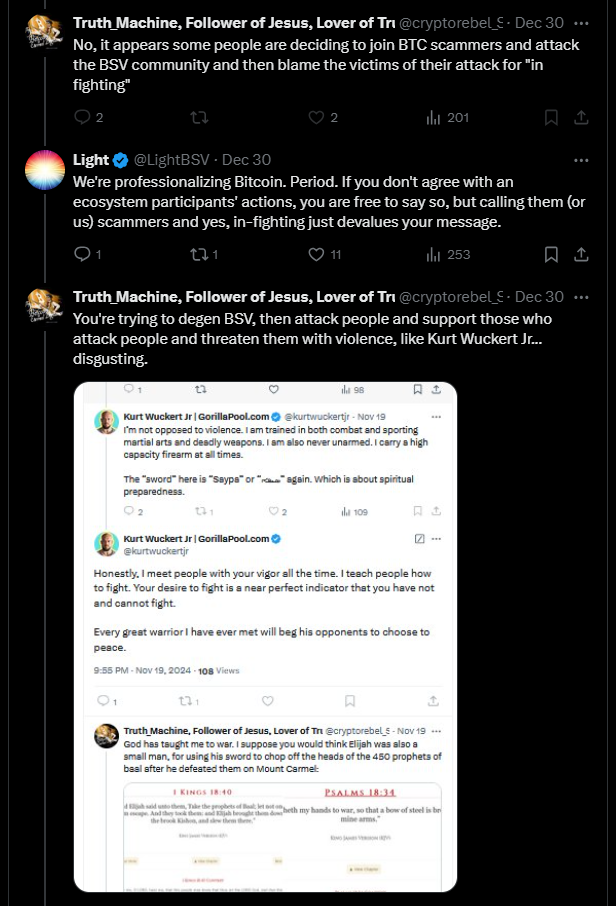Repost Light's professionalizing Bitcoin tweet
The width and height of the screenshot is (616, 906).
coord(204,254)
